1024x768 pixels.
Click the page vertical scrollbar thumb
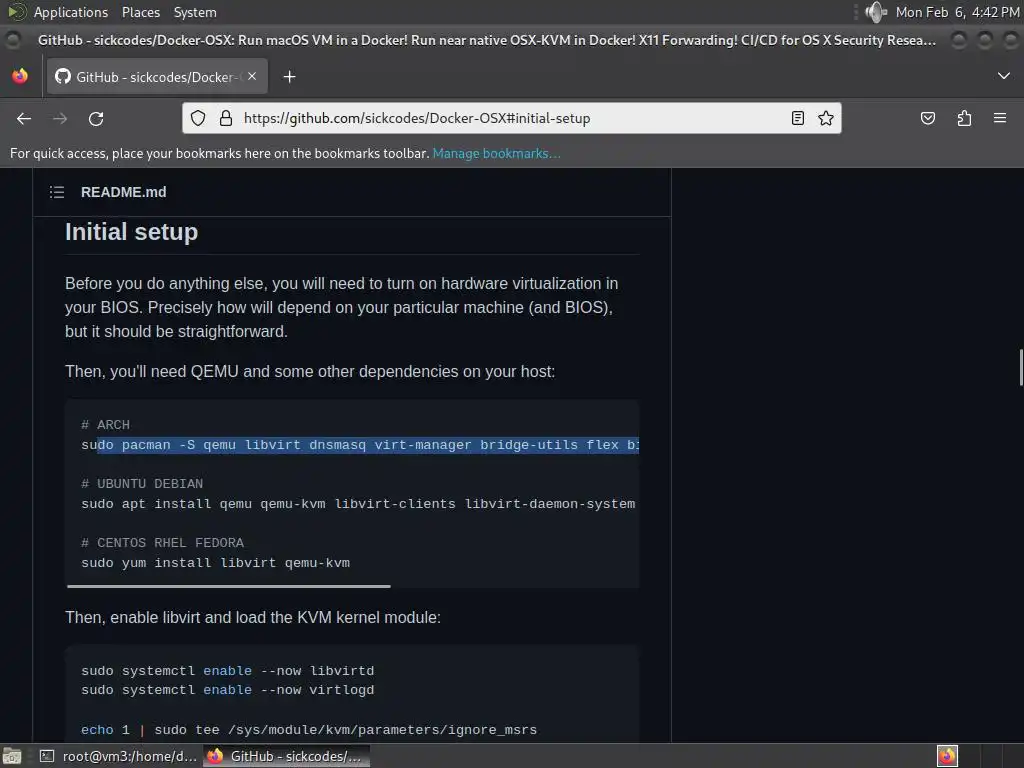tap(1021, 368)
